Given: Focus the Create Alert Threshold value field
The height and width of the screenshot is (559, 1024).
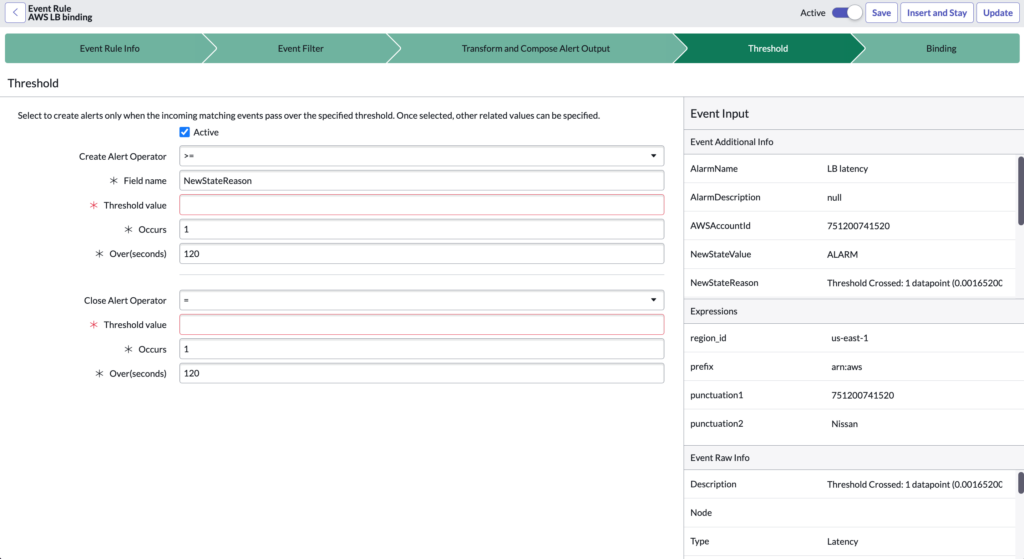Looking at the screenshot, I should [x=421, y=205].
